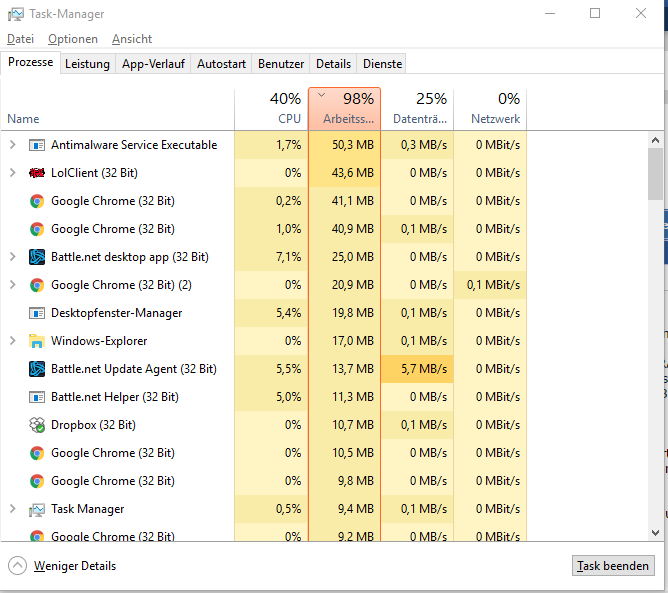The width and height of the screenshot is (668, 593).
Task: Switch to the Leistung tab
Action: coord(87,64)
